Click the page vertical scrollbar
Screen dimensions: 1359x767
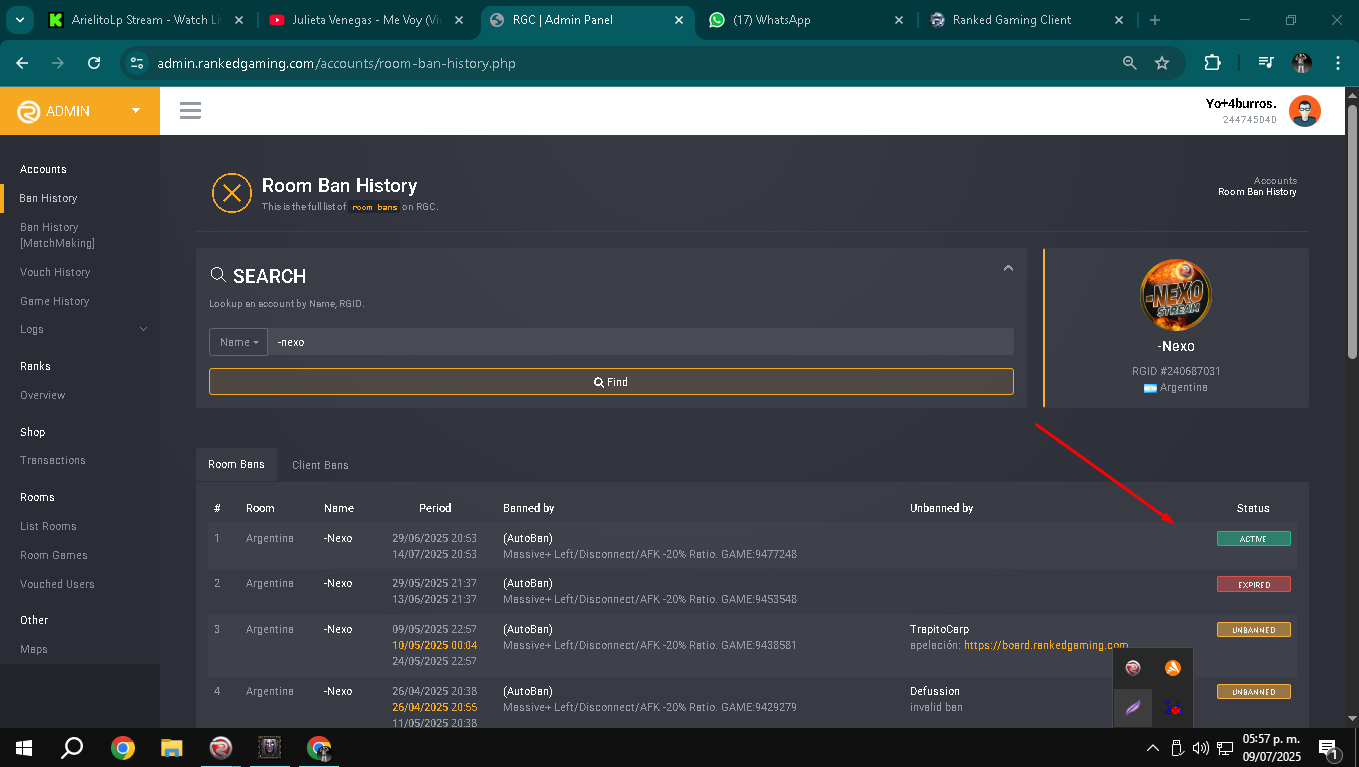1352,230
